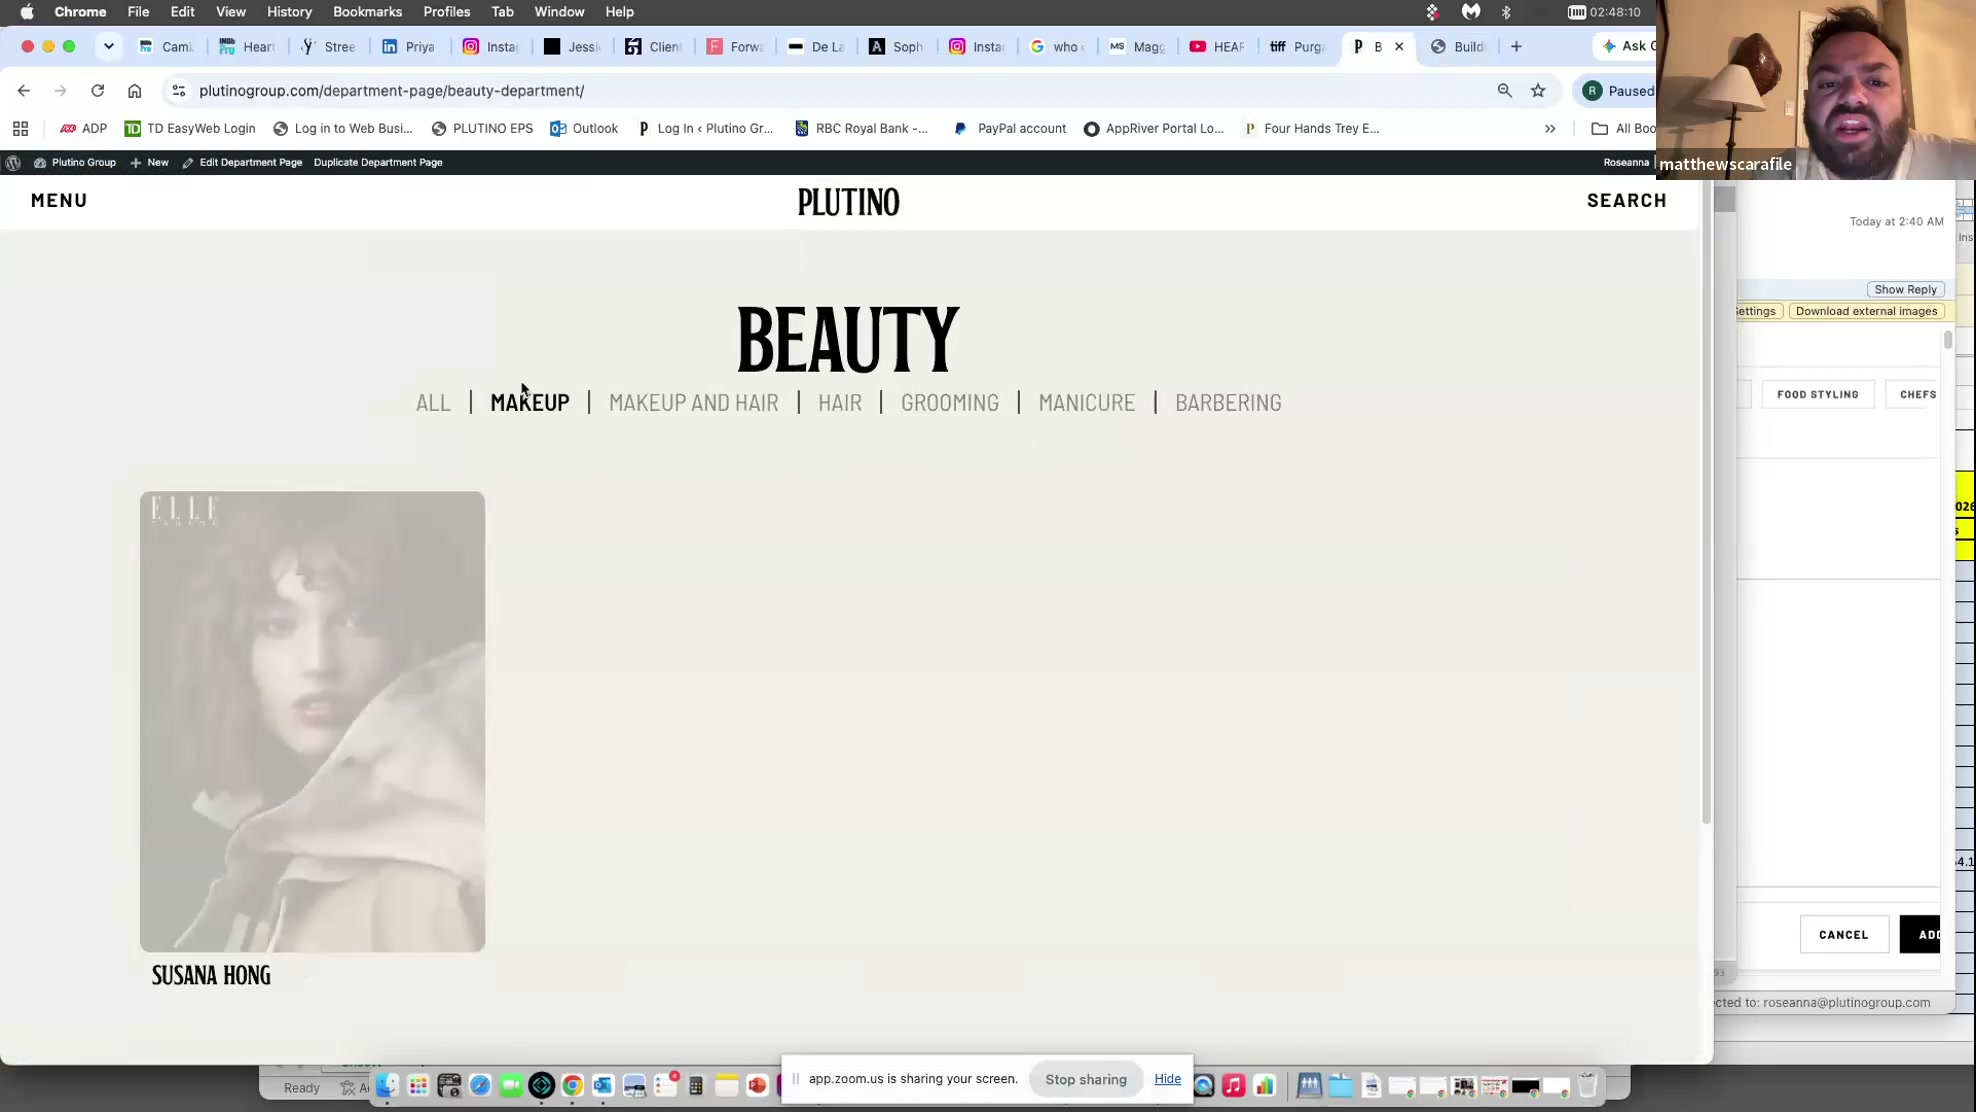Open the History menu
This screenshot has width=1976, height=1112.
[289, 12]
